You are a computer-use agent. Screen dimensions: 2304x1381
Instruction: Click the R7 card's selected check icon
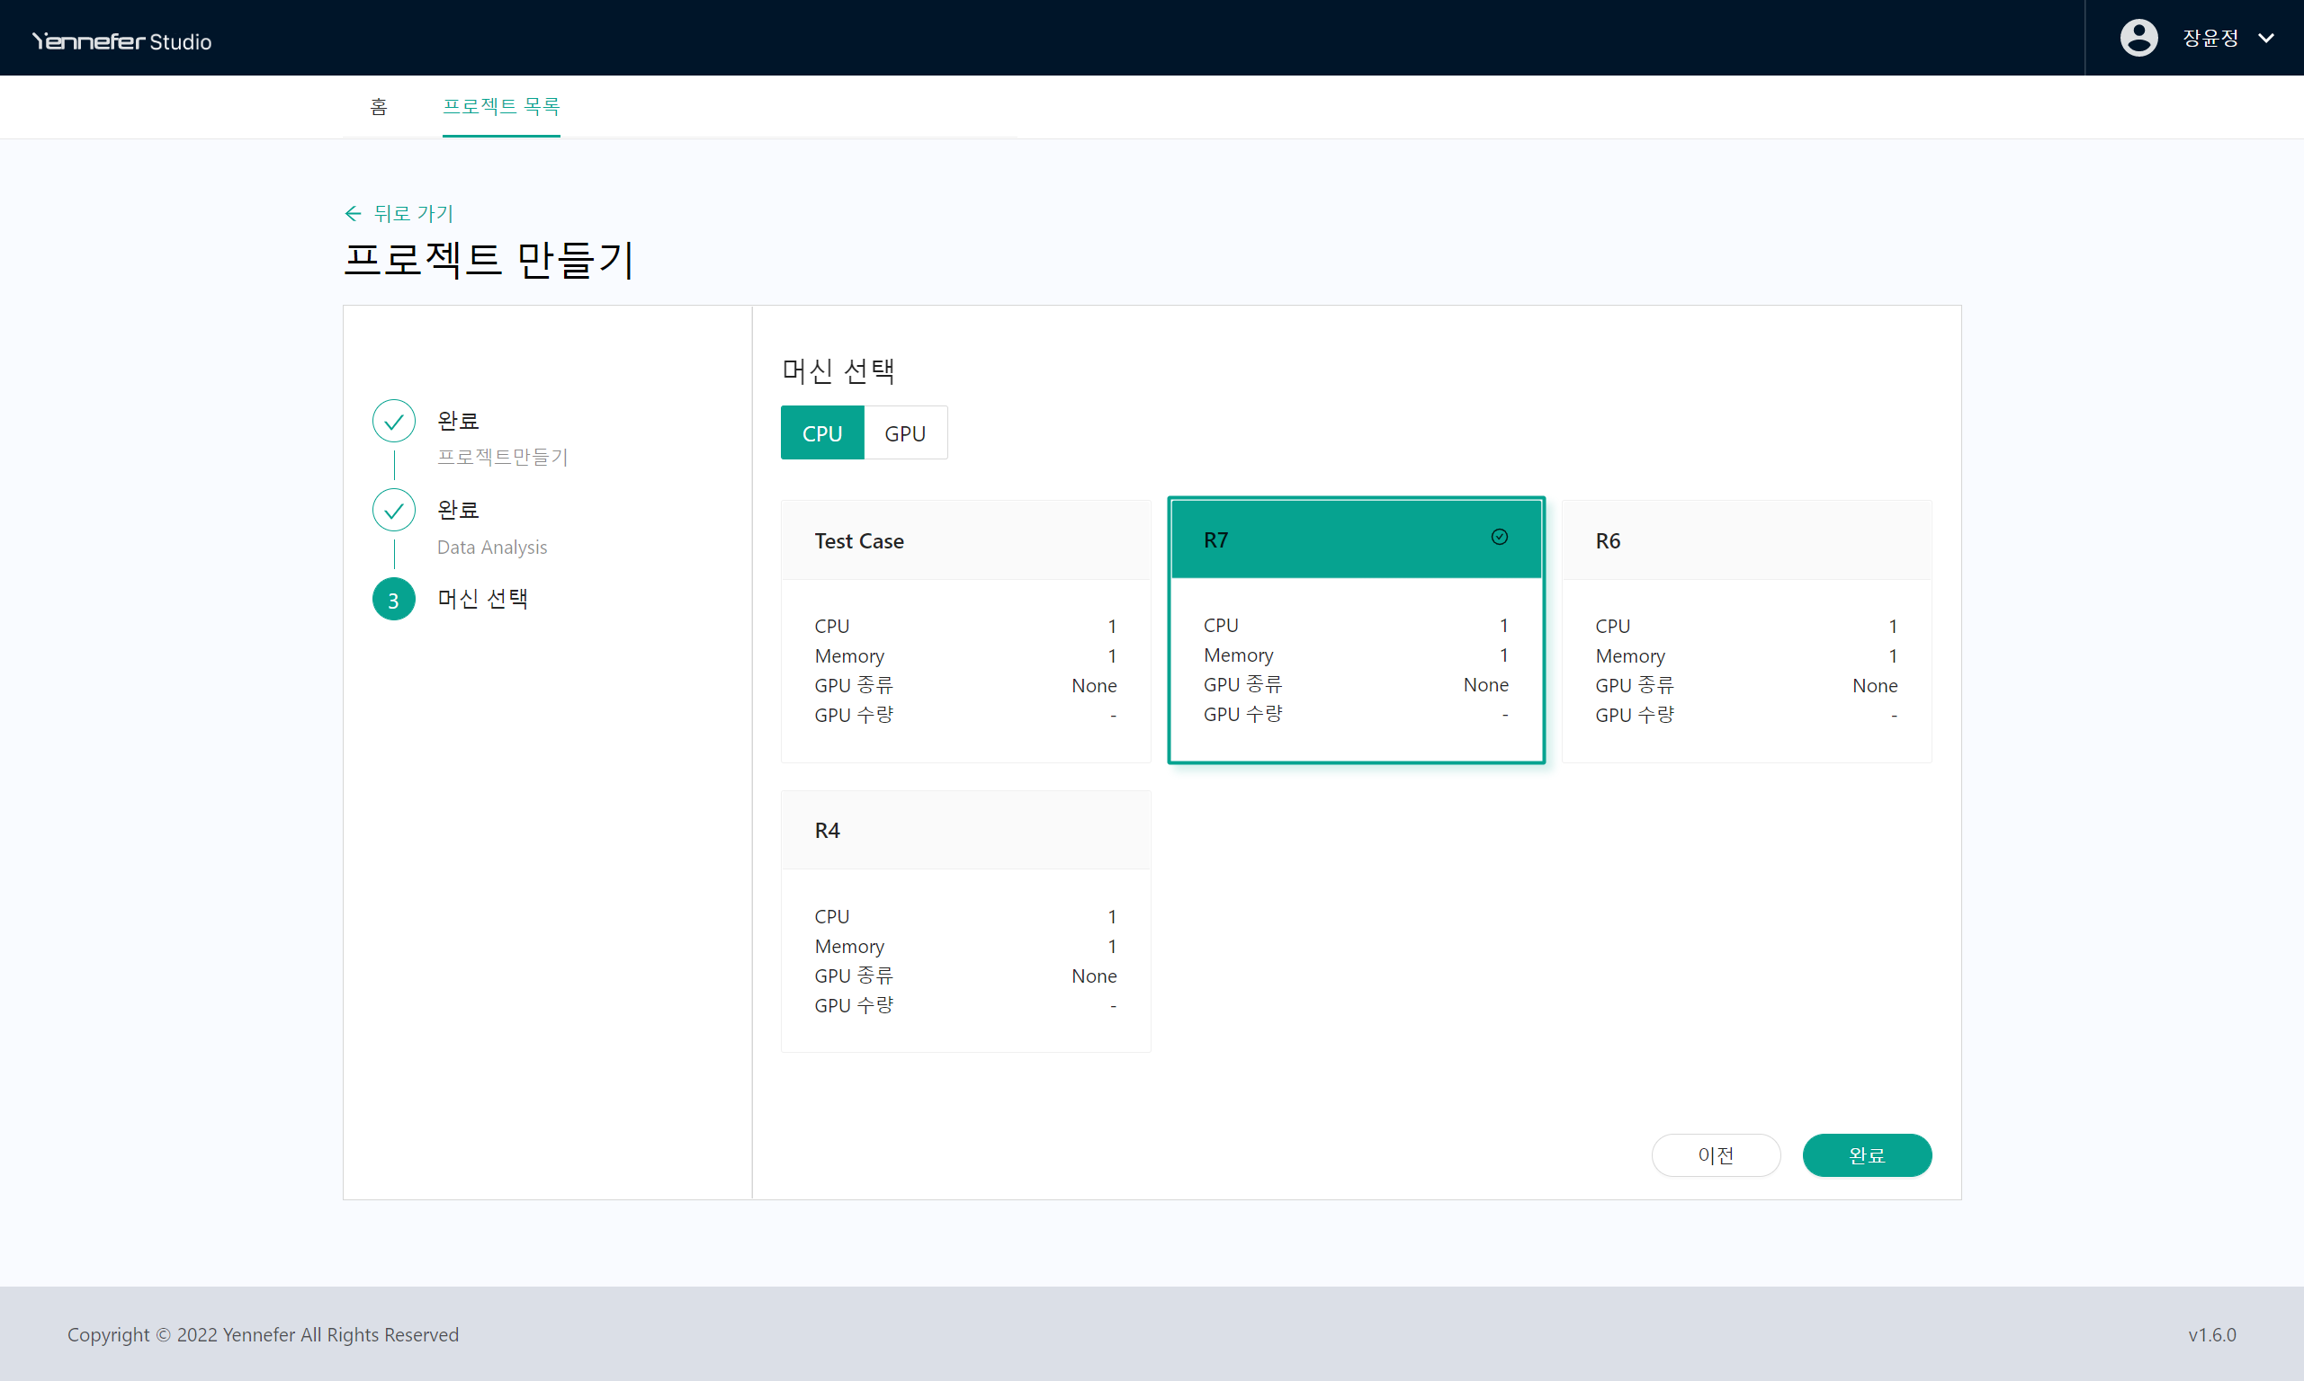click(x=1499, y=537)
